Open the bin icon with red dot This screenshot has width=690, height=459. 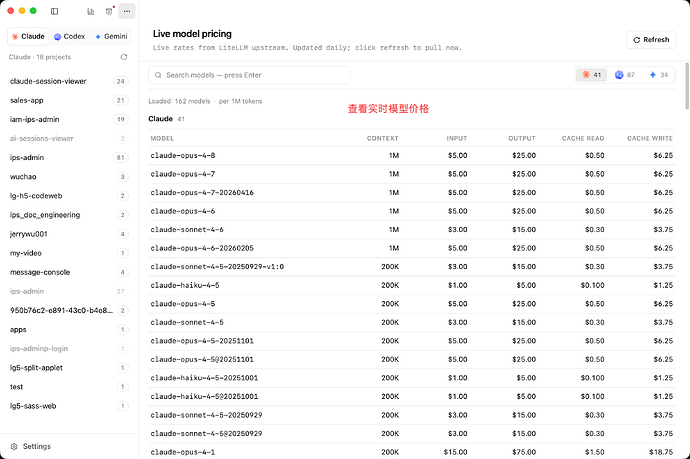pyautogui.click(x=109, y=11)
